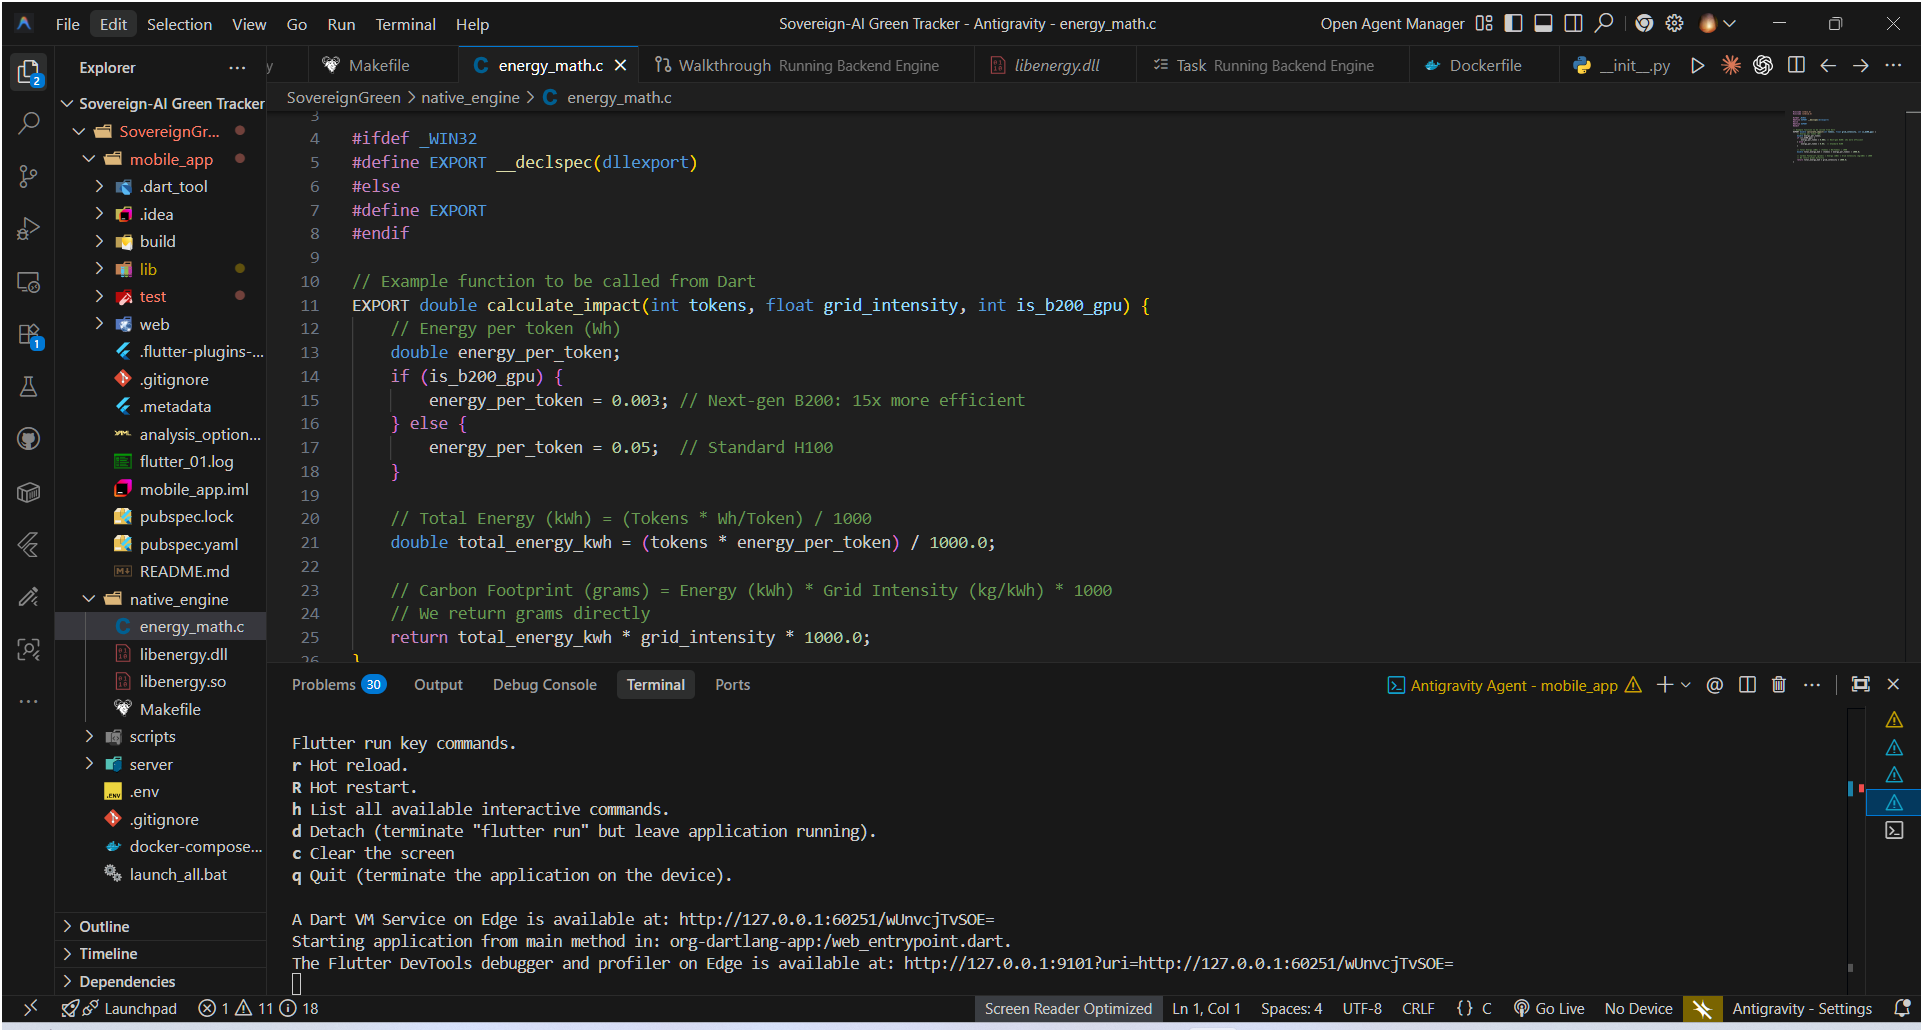Open pubspec.yaml in the explorer
This screenshot has width=1923, height=1032.
[x=160, y=545]
